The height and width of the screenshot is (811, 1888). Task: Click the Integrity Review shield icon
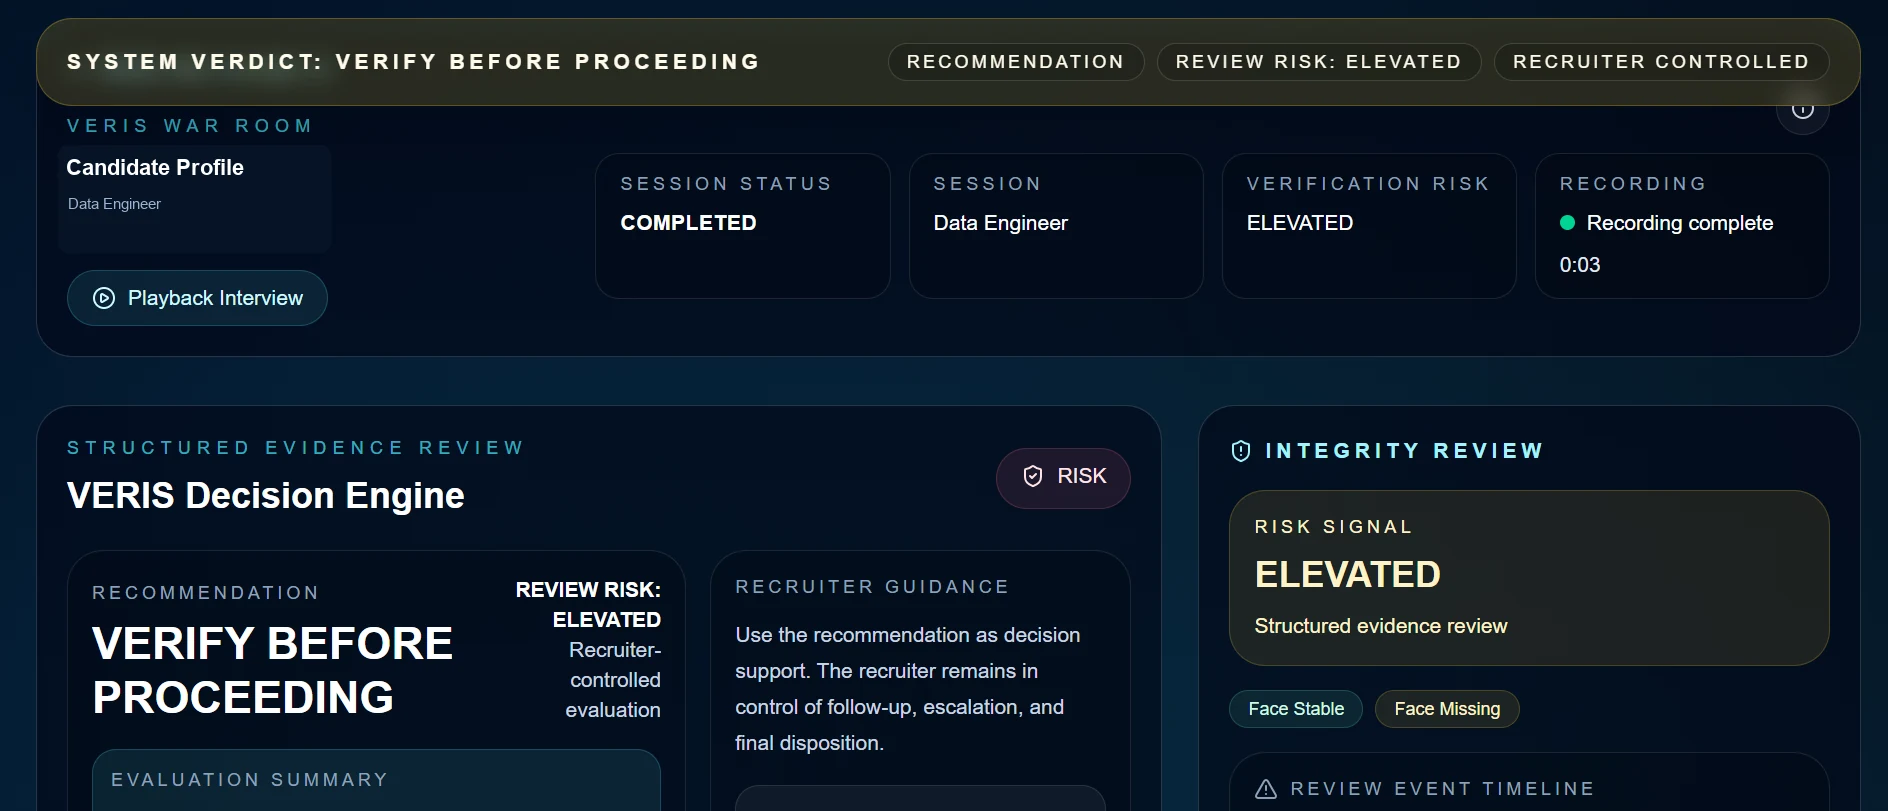pos(1241,451)
